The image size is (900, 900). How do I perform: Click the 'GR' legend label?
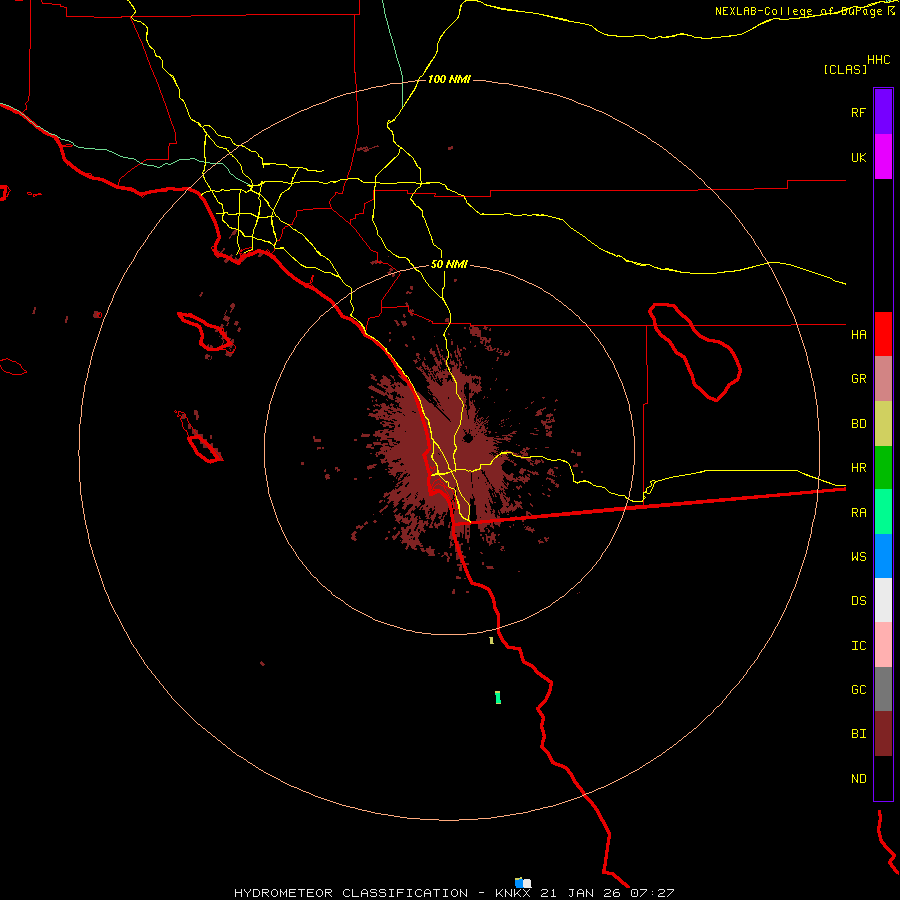tap(858, 379)
